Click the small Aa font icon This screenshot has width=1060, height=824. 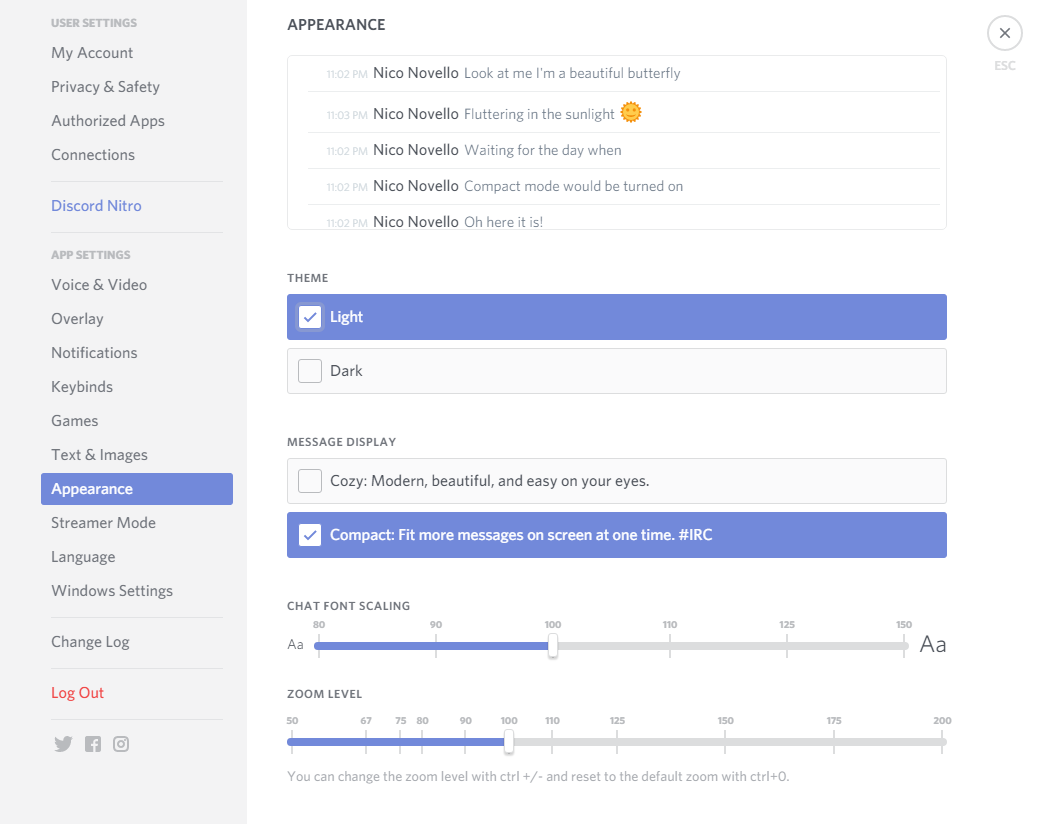click(295, 644)
